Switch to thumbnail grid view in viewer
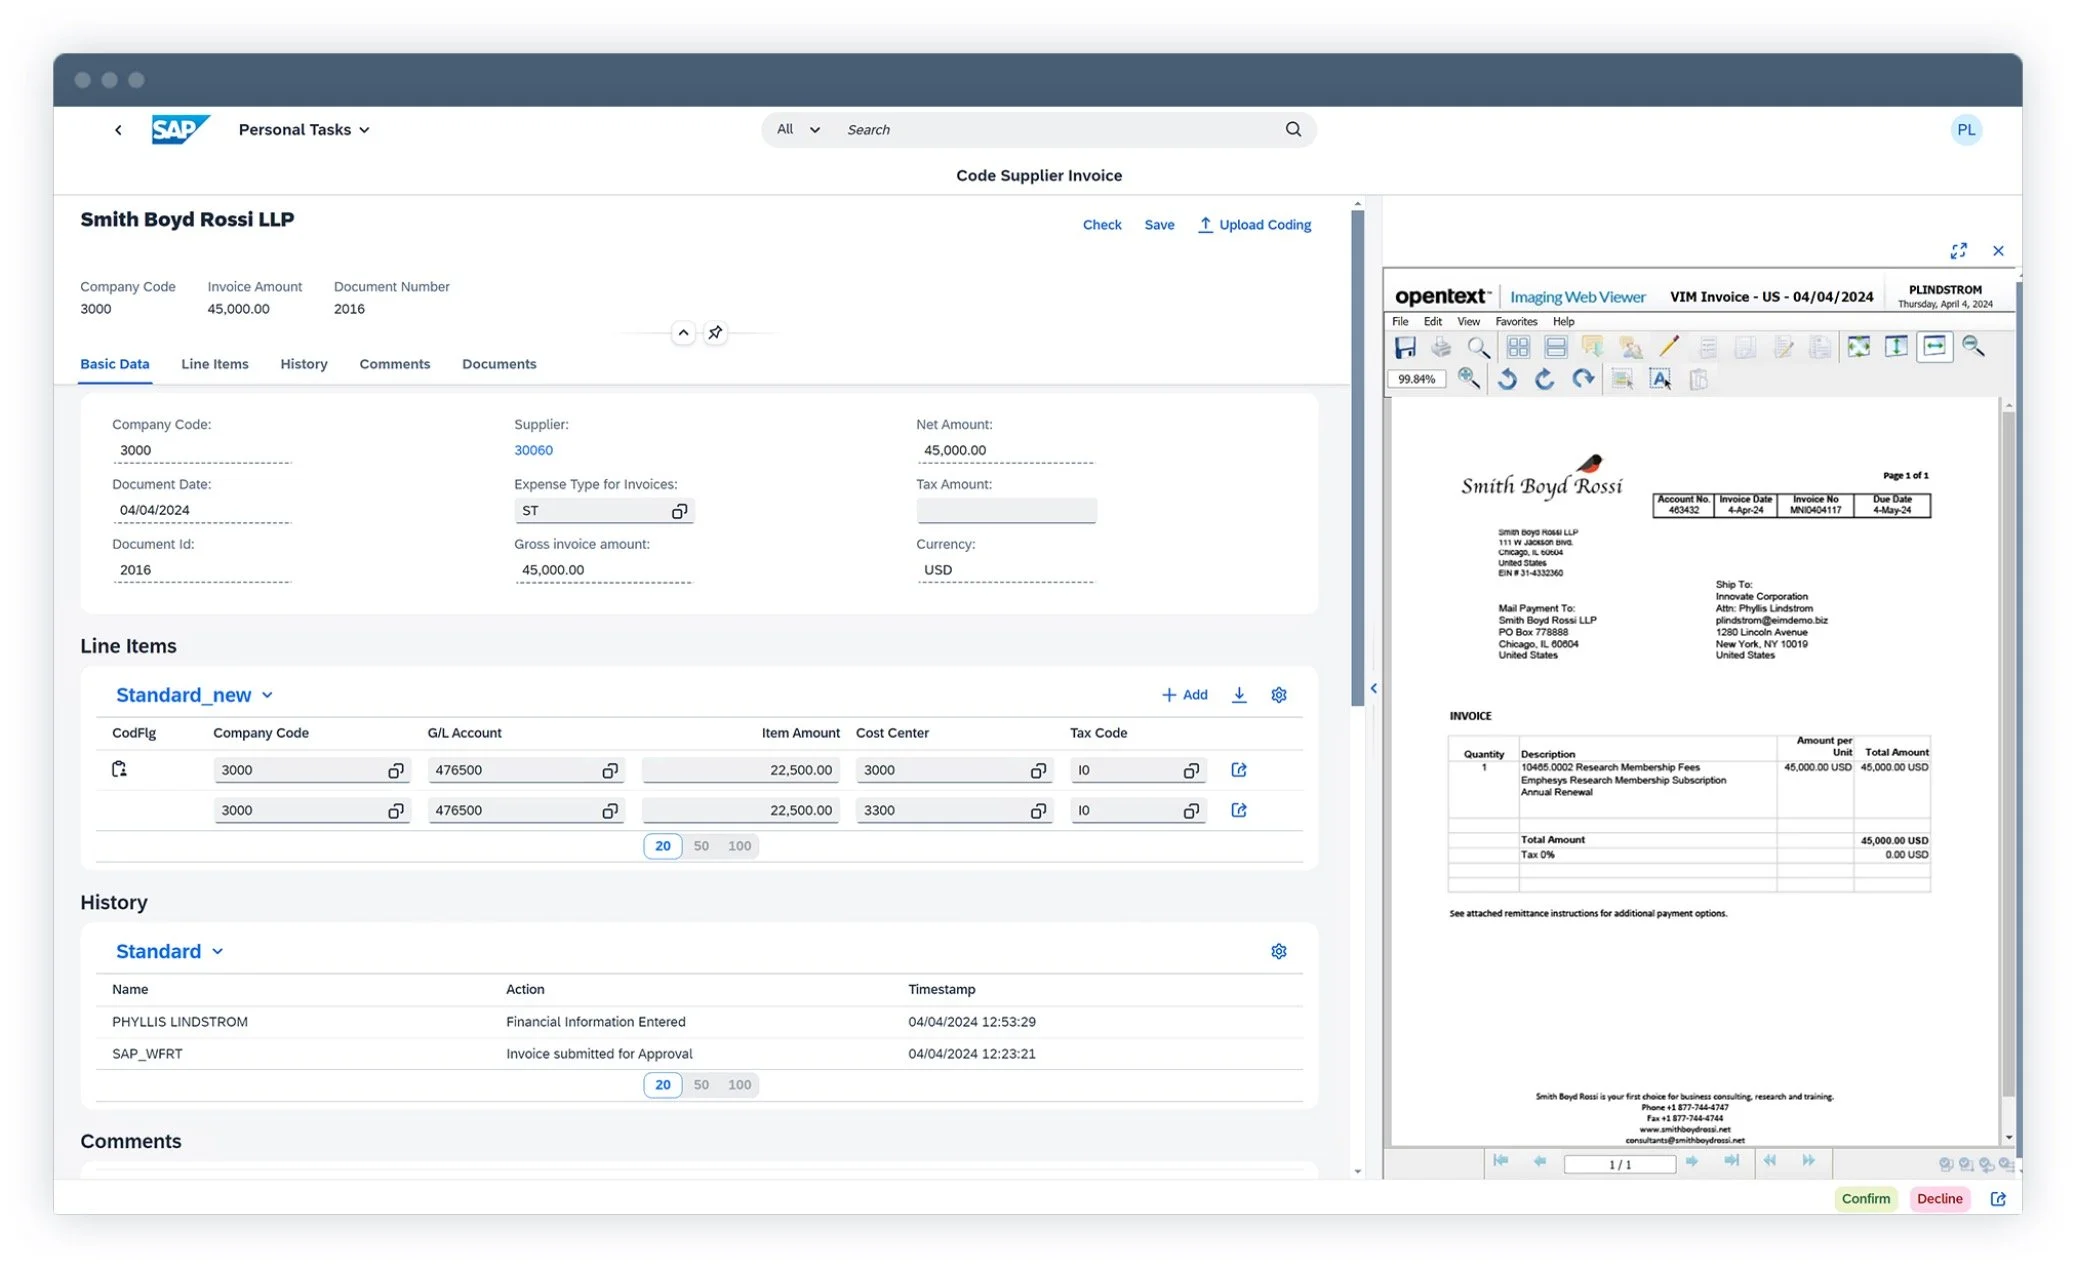The height and width of the screenshot is (1268, 2076). [x=1518, y=347]
